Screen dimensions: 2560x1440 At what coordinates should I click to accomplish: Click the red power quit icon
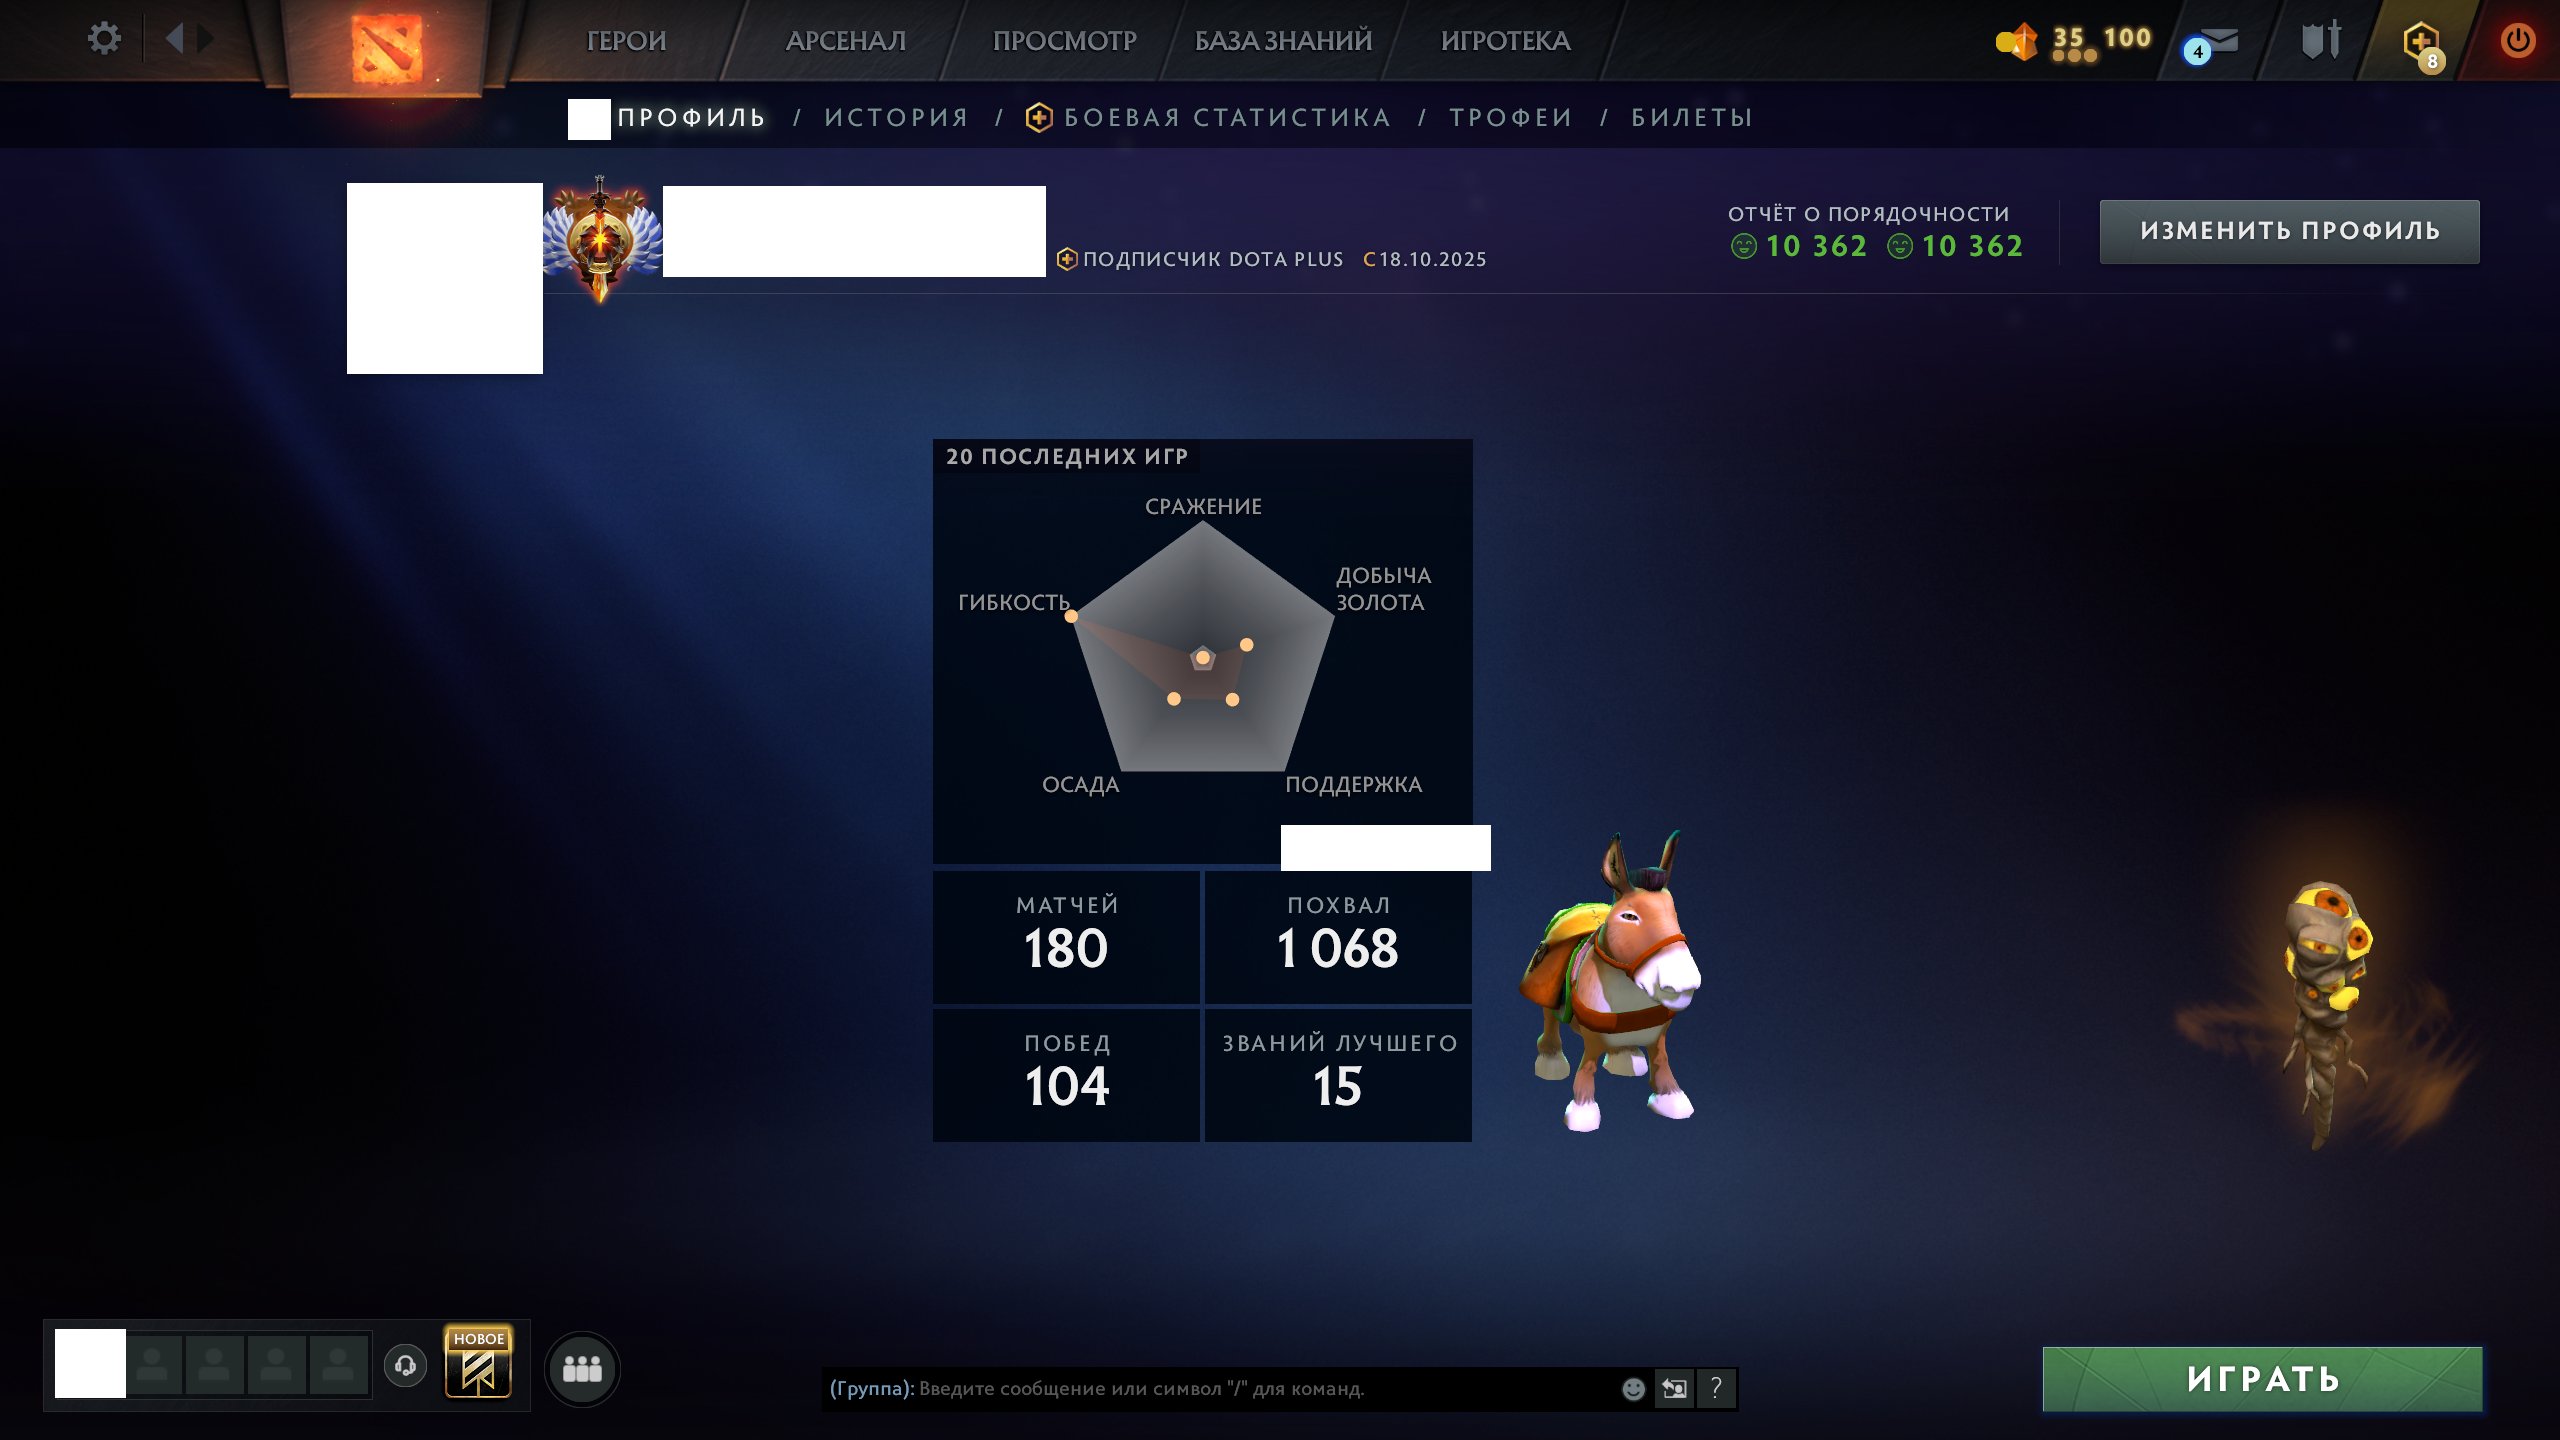tap(2517, 41)
